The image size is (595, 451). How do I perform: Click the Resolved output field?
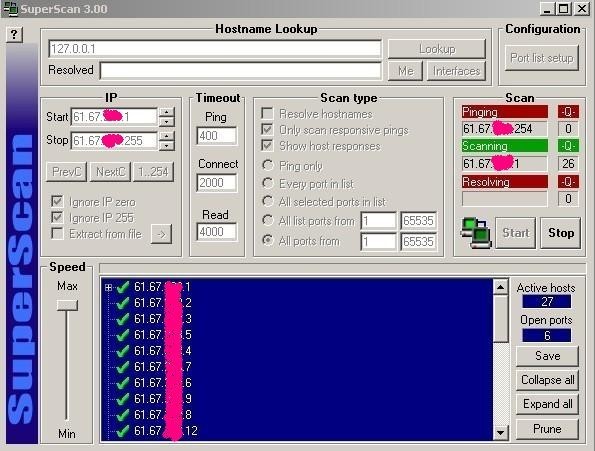[x=241, y=71]
